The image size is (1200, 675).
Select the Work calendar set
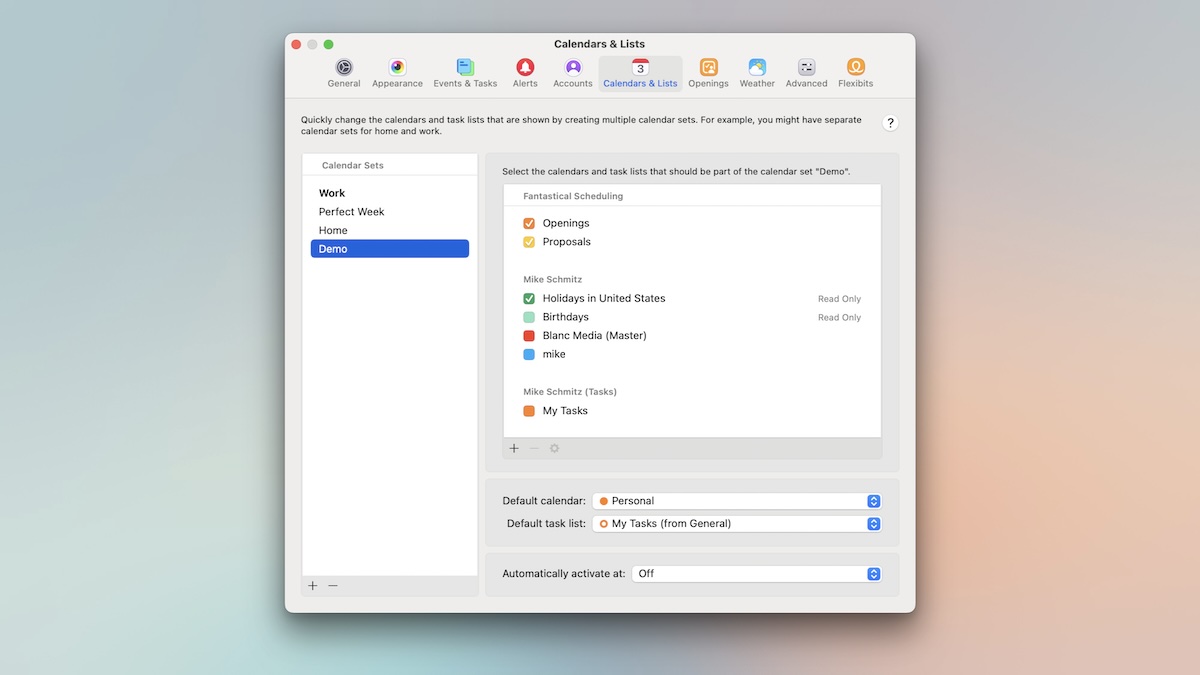click(x=390, y=193)
